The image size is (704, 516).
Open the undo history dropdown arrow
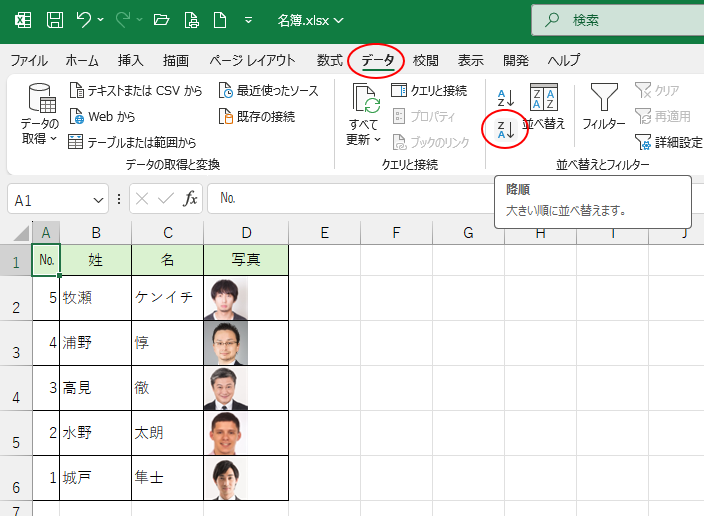click(101, 20)
